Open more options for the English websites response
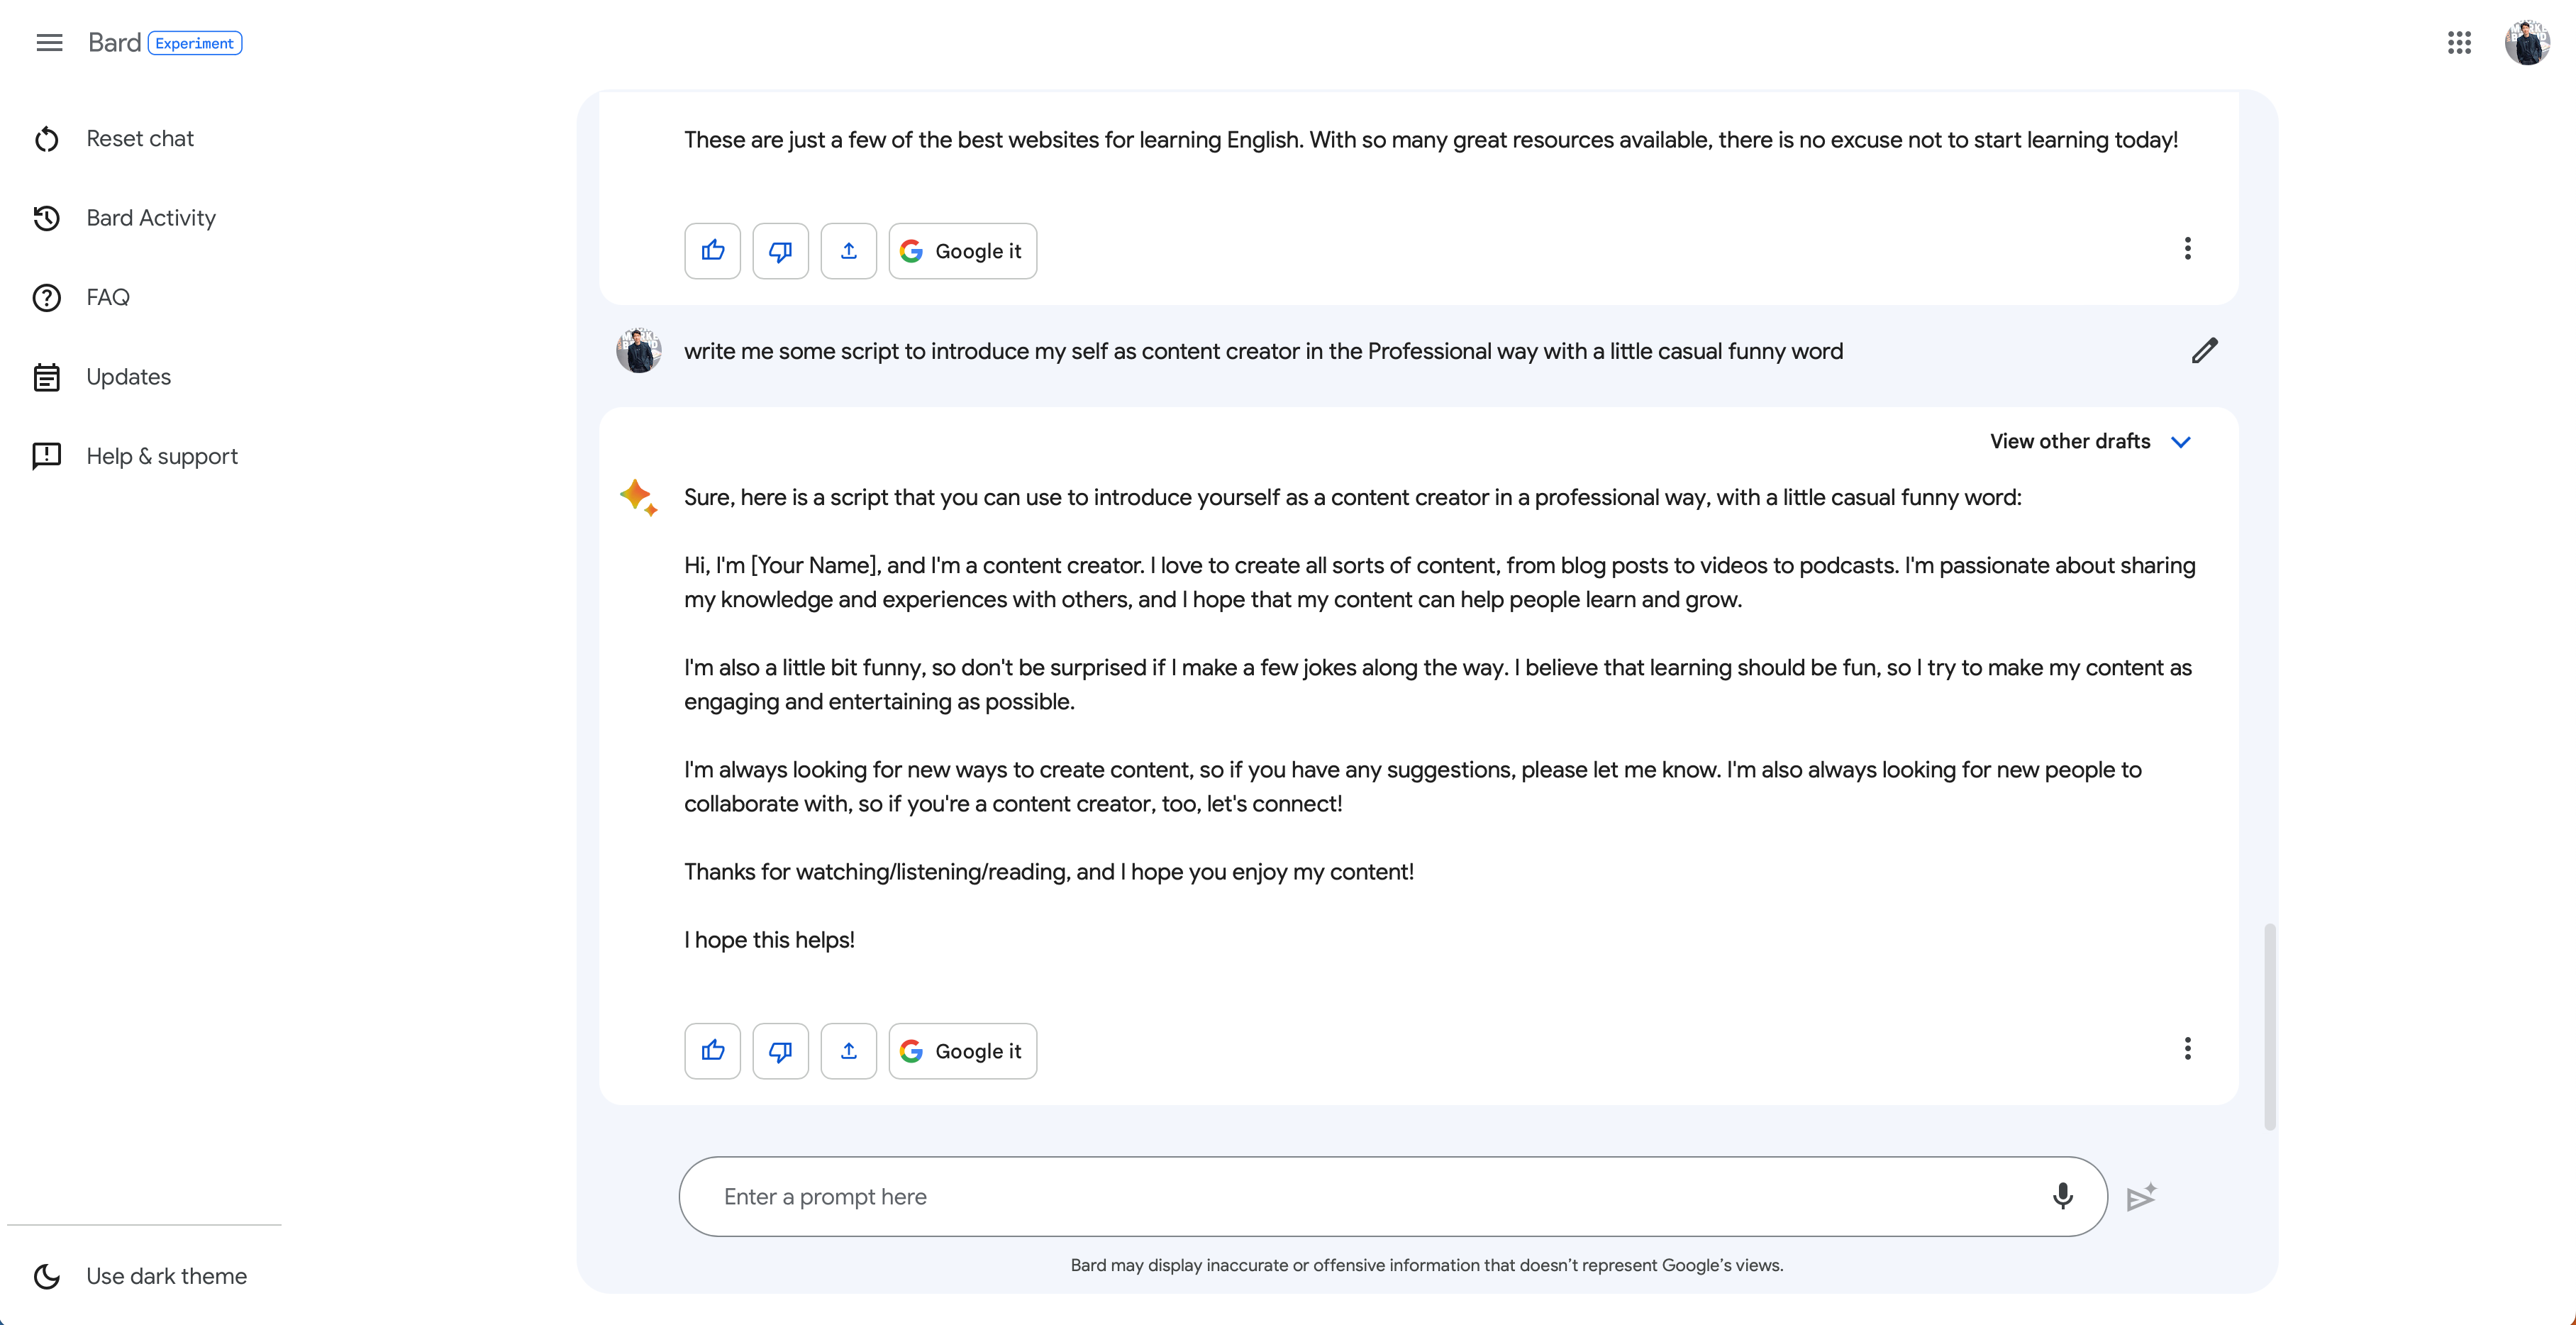The image size is (2576, 1325). (2187, 248)
